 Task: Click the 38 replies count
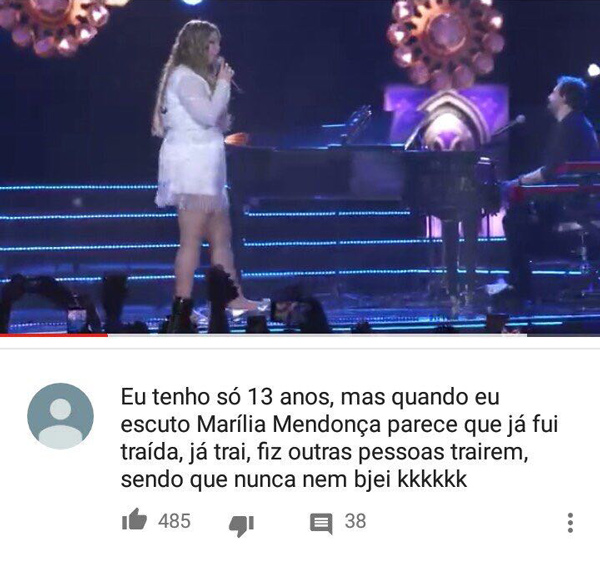tap(355, 521)
